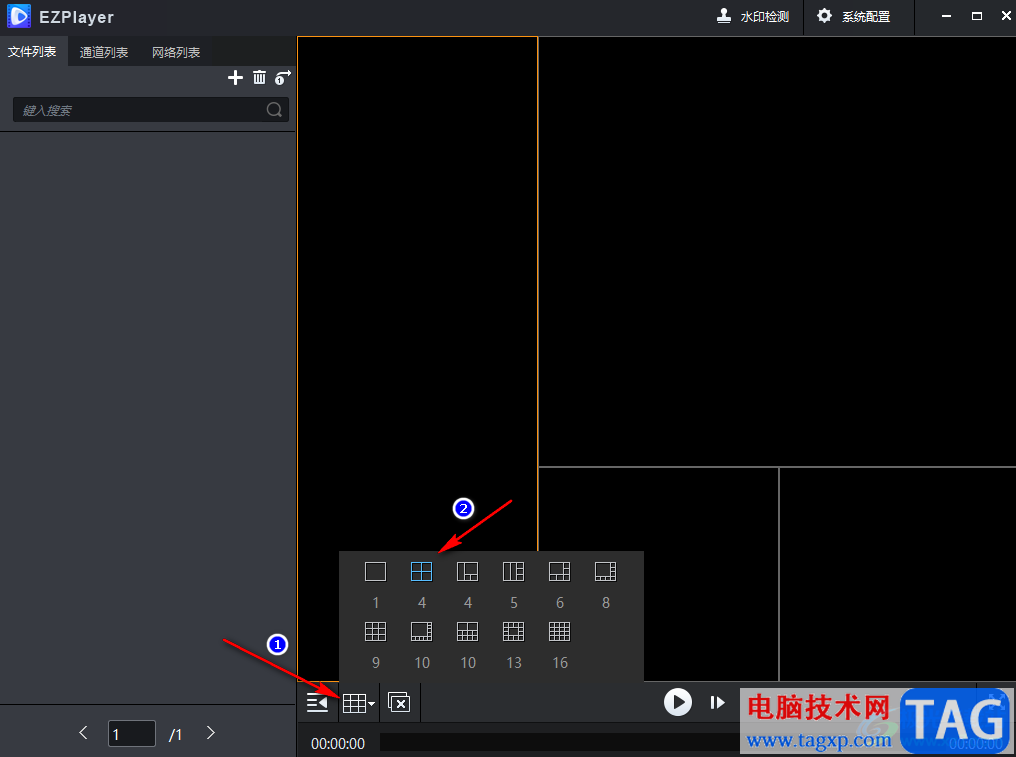This screenshot has height=757, width=1016.
Task: Click the close all windows icon
Action: click(x=399, y=703)
